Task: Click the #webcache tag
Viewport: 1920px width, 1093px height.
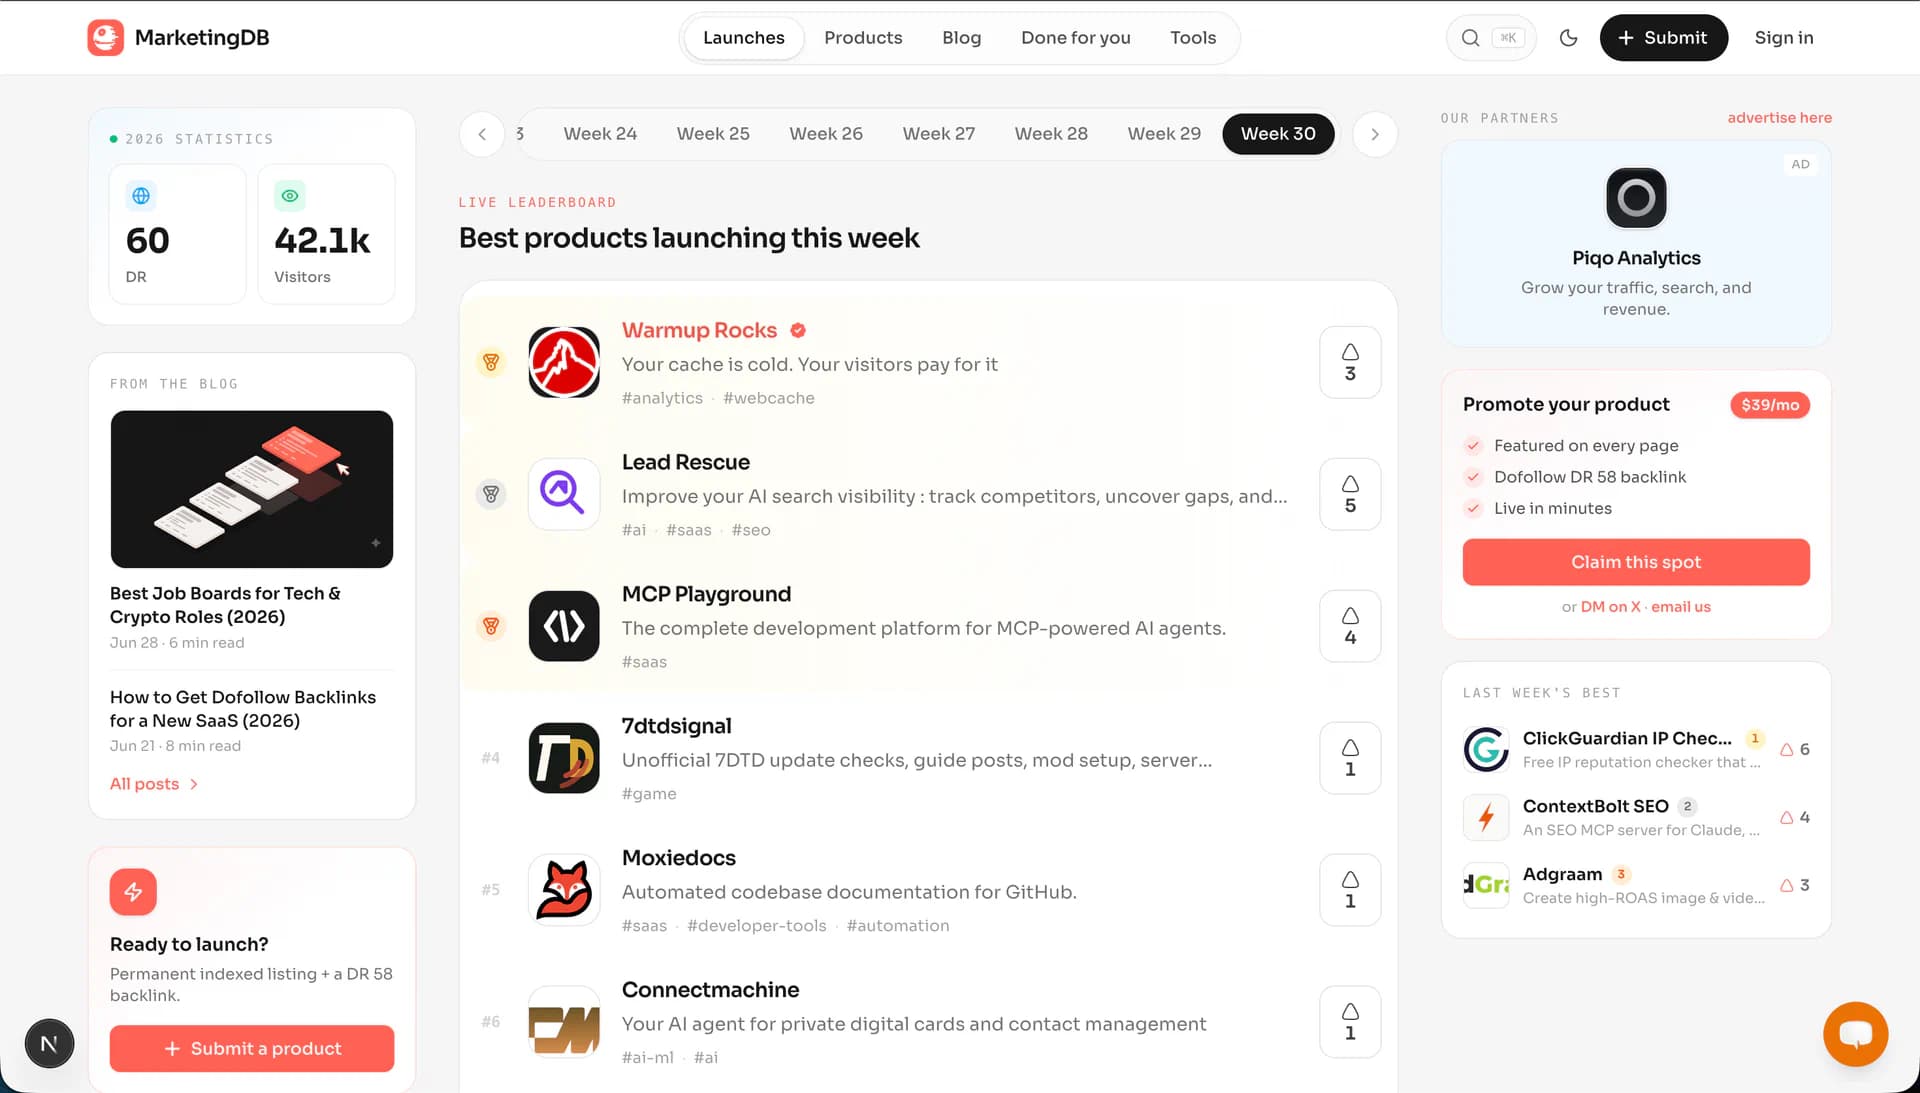Action: point(768,398)
